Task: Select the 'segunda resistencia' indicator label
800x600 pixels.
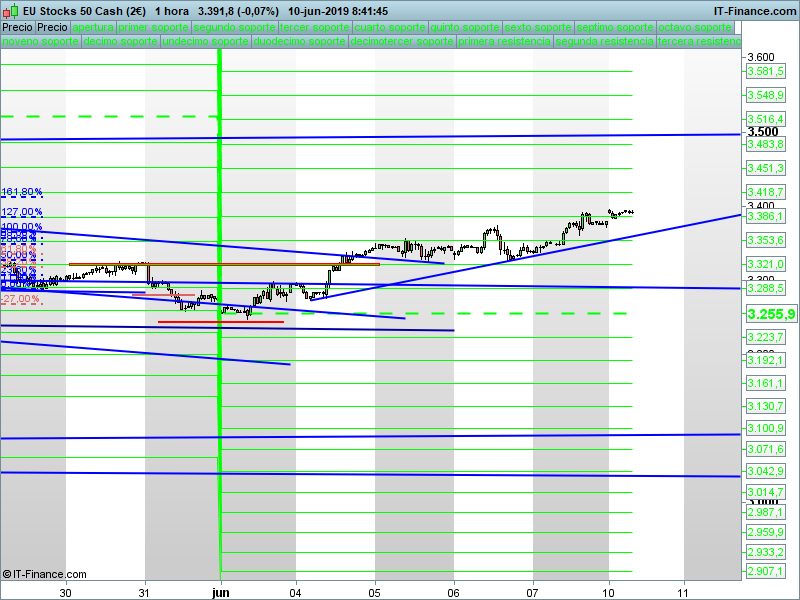Action: [605, 42]
